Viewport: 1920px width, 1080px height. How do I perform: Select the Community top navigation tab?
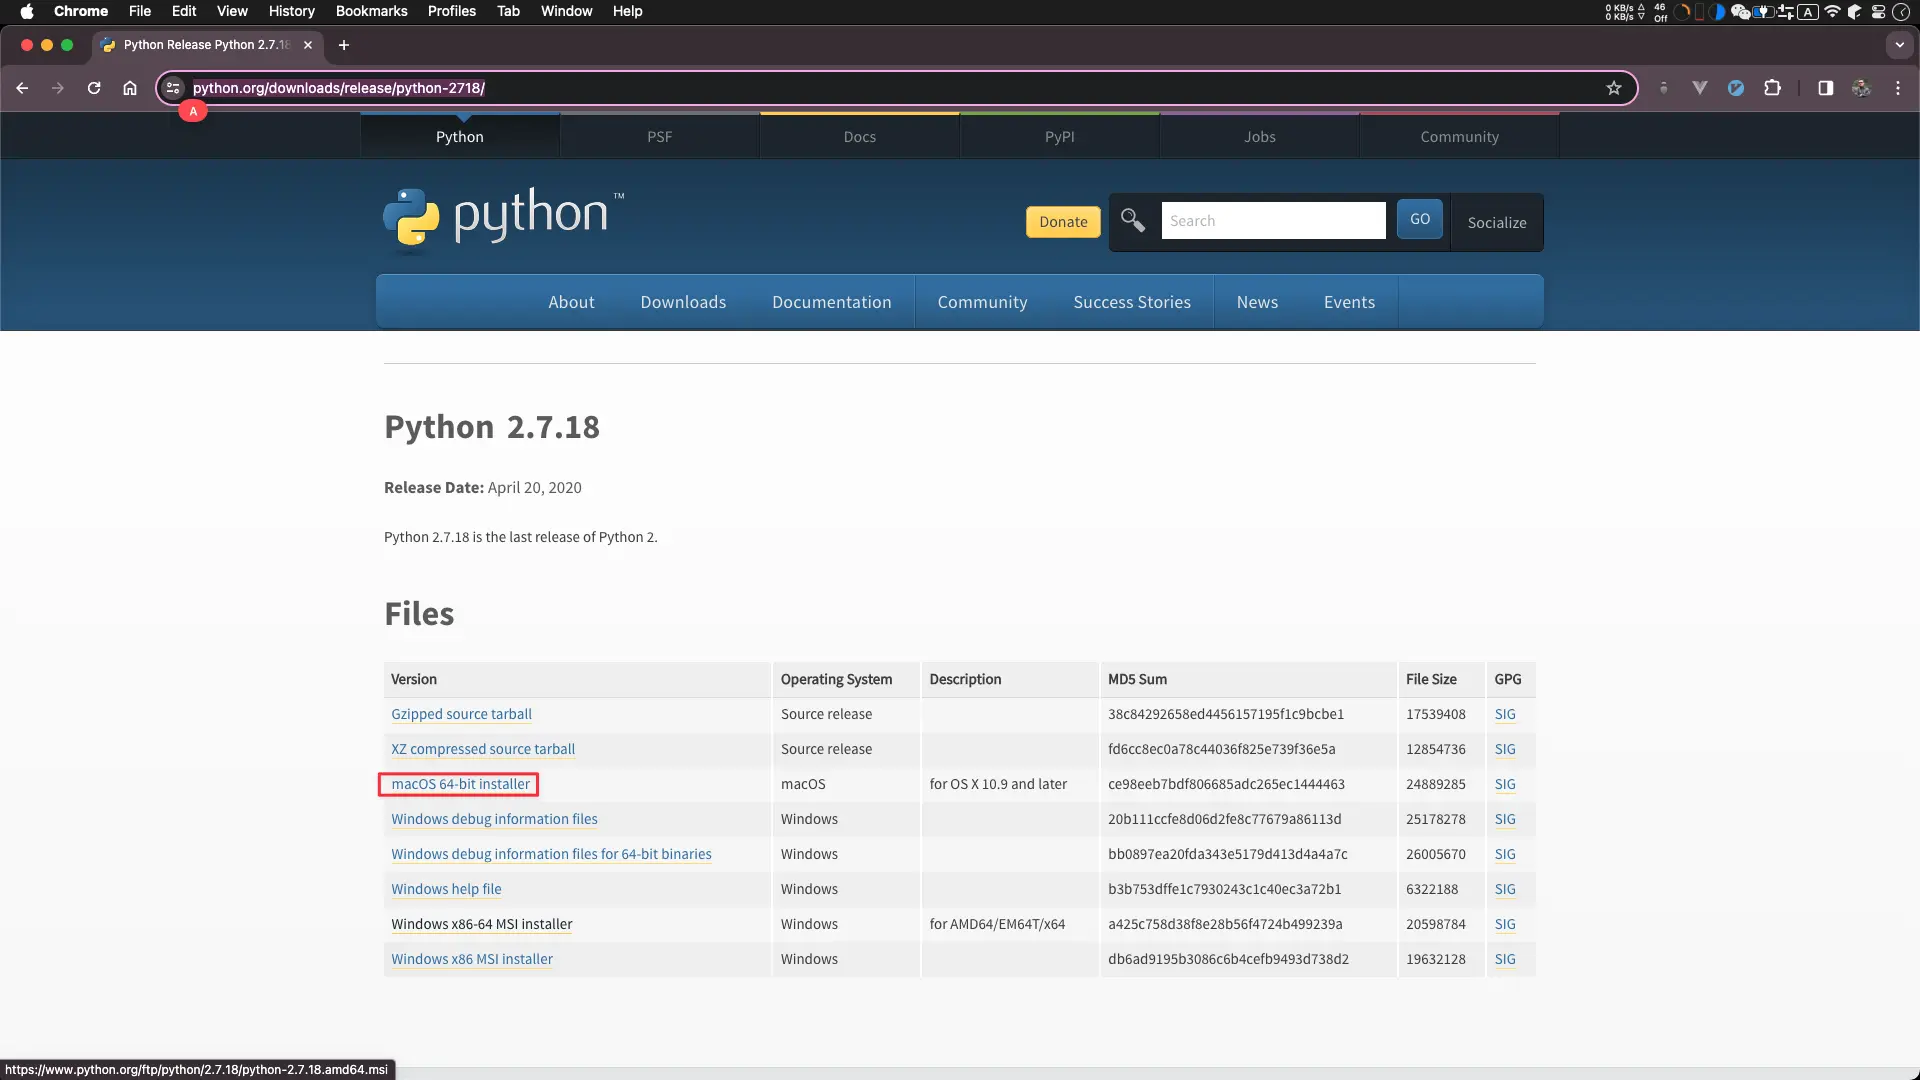pos(1460,137)
